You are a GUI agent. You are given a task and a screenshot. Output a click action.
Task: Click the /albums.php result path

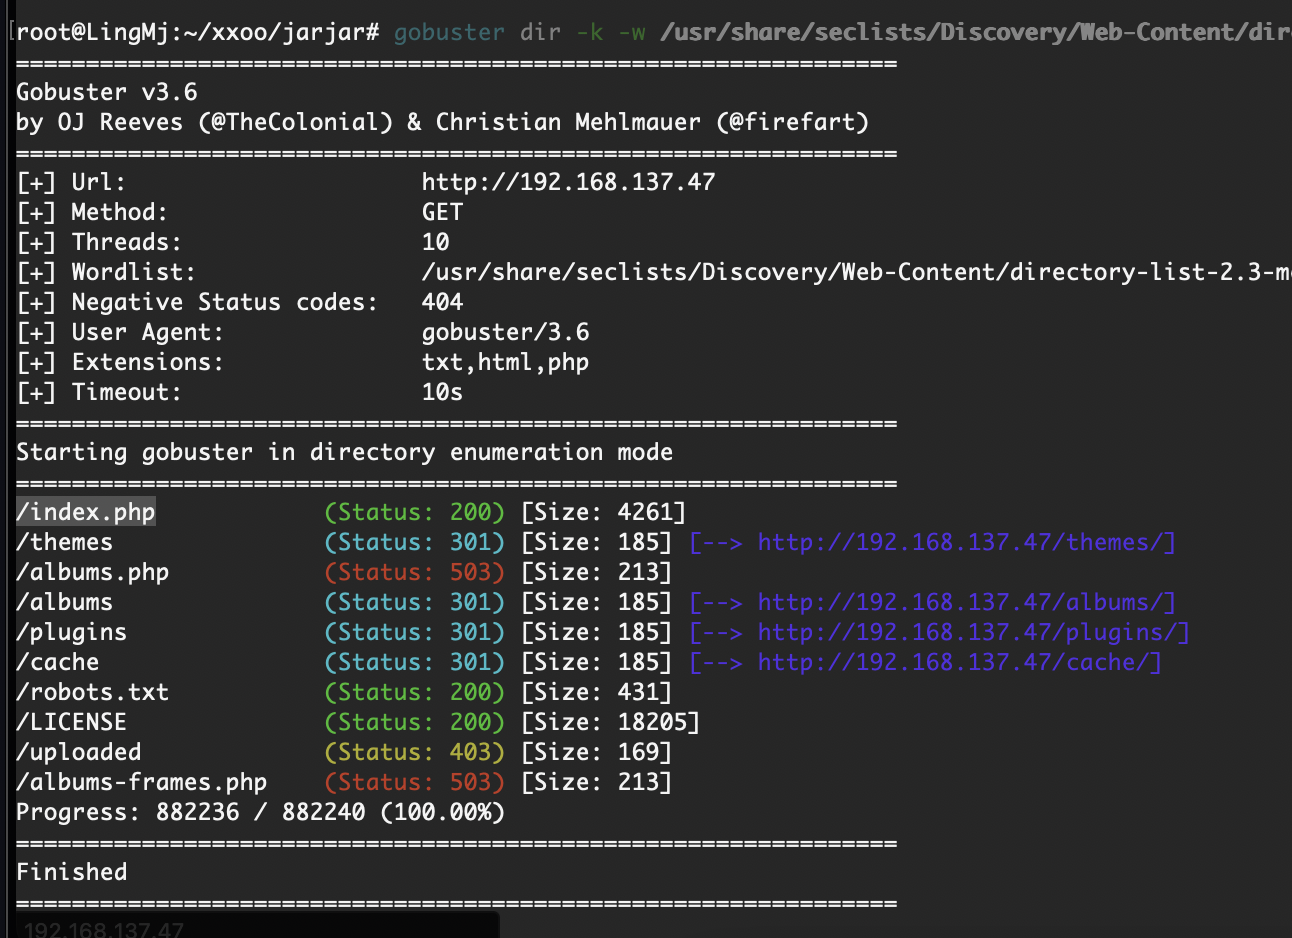[93, 572]
